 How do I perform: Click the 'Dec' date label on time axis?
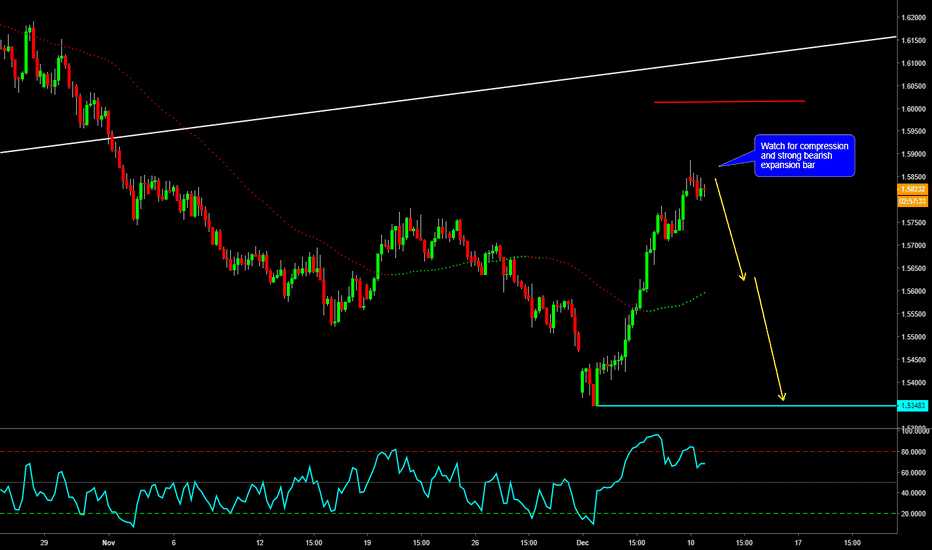coord(582,542)
